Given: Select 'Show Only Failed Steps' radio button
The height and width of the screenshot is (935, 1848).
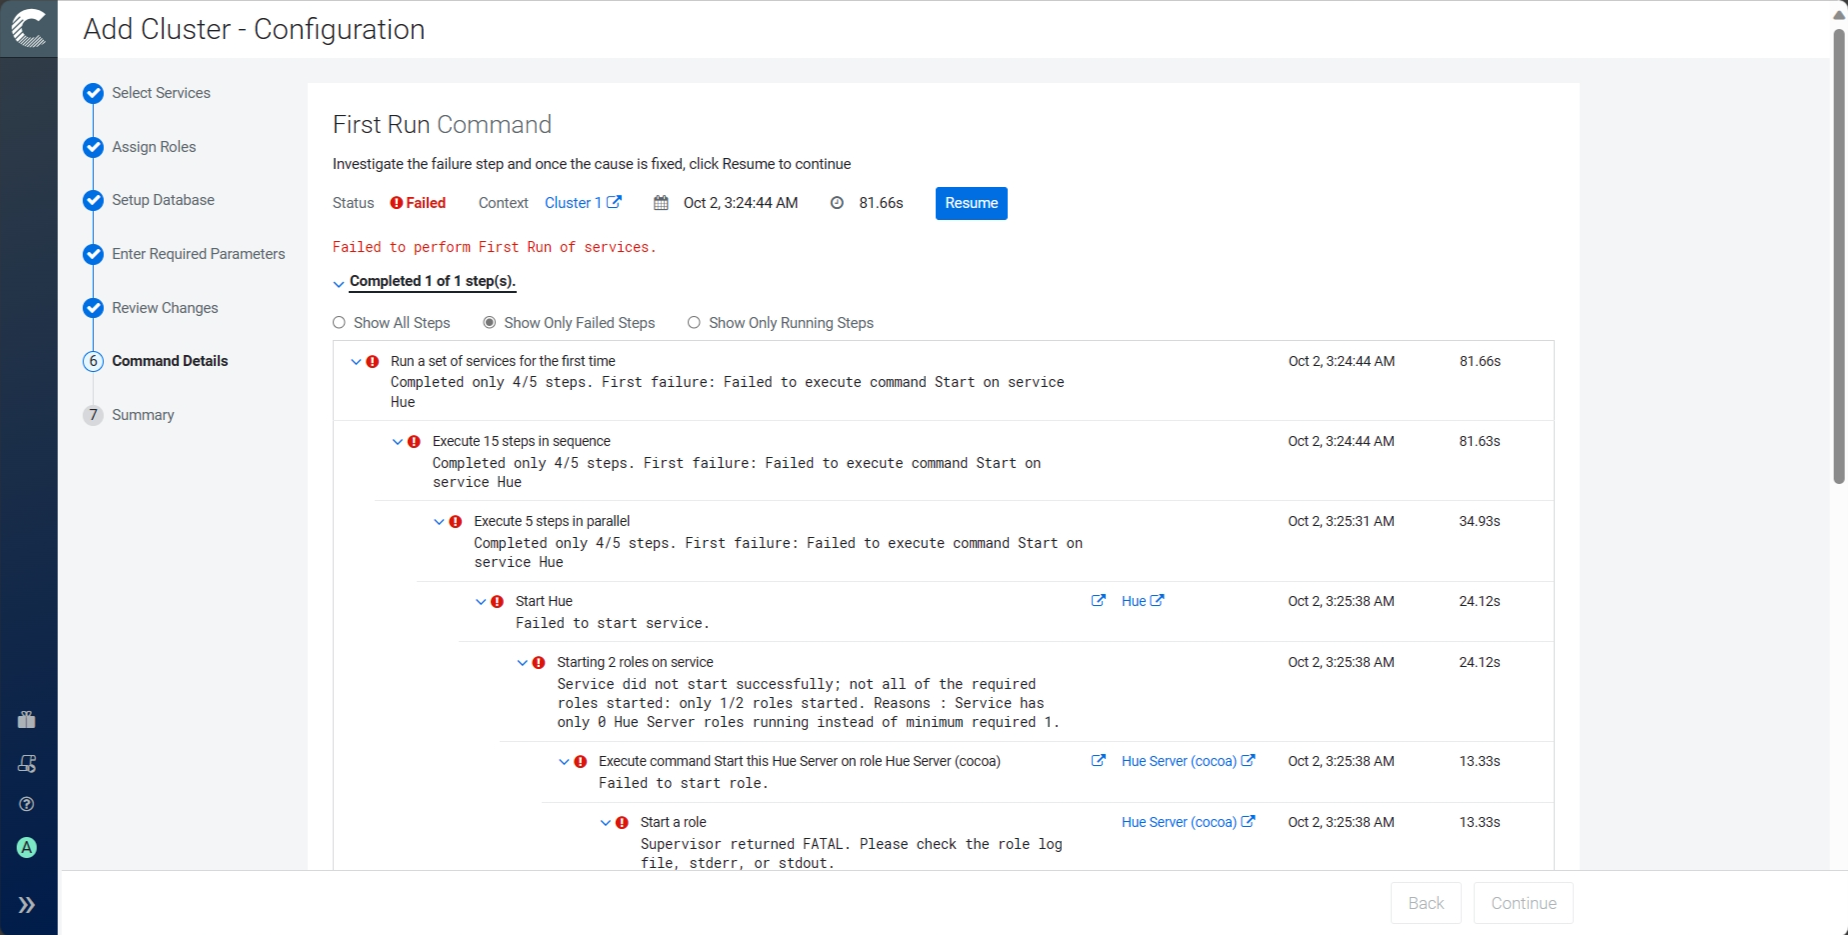Looking at the screenshot, I should coord(490,322).
